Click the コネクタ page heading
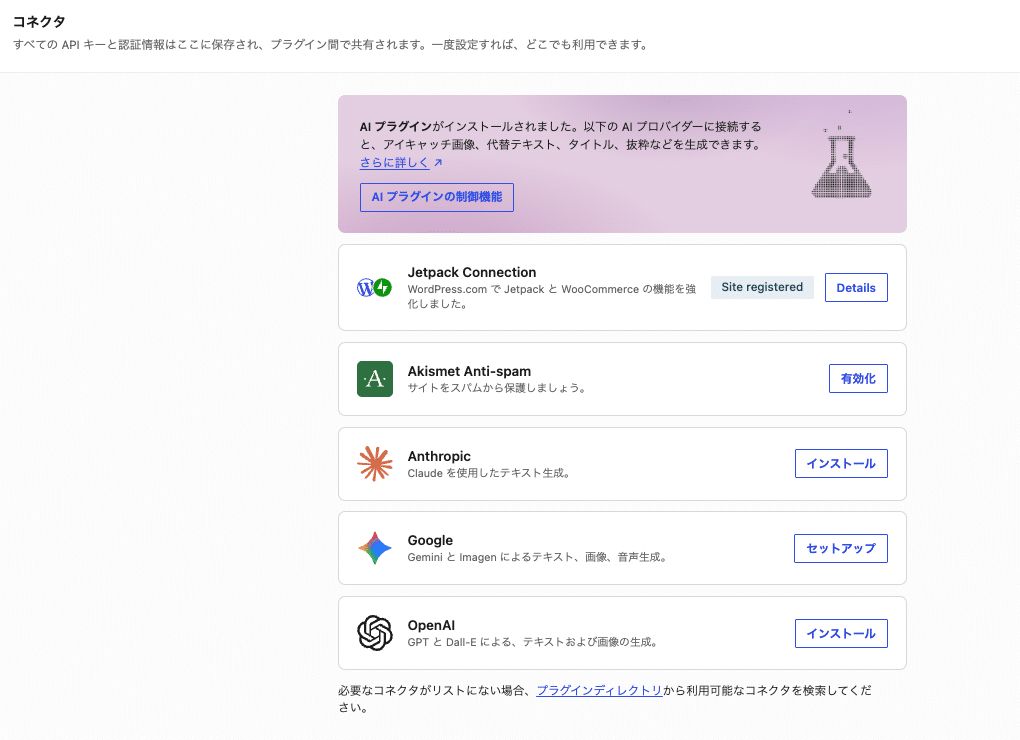The image size is (1020, 740). tap(39, 21)
